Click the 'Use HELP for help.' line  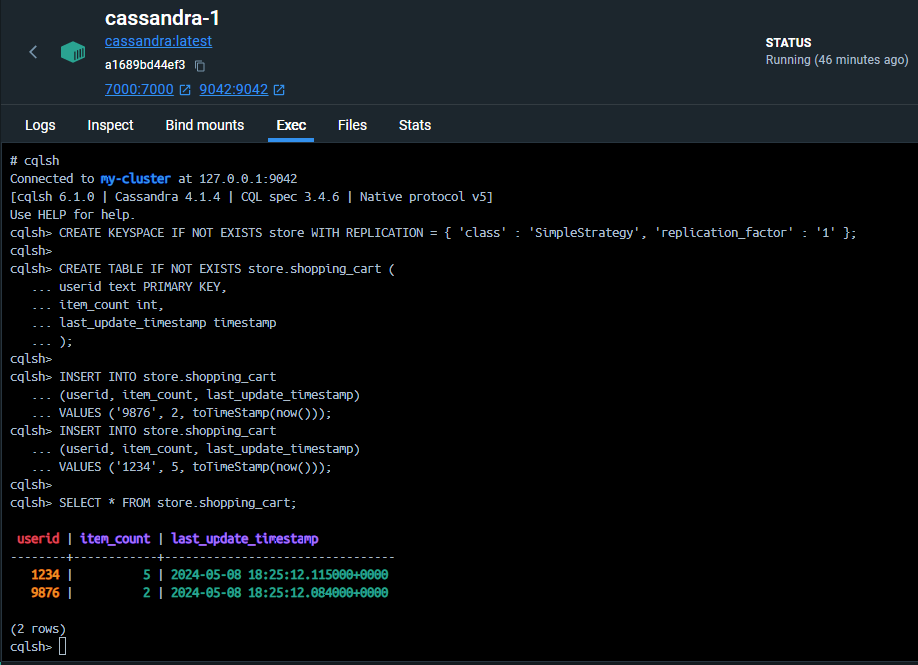[x=73, y=214]
